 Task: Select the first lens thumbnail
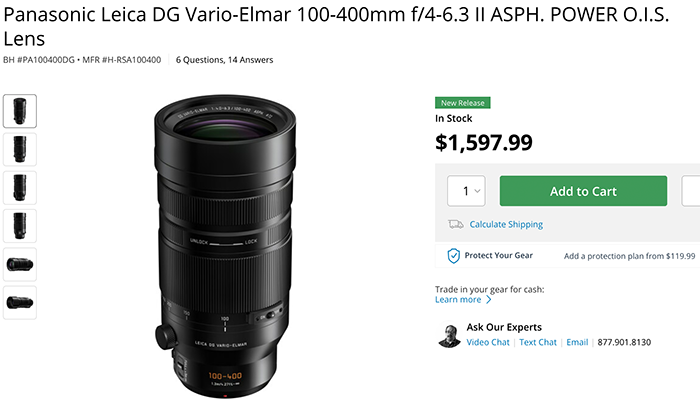(x=20, y=111)
